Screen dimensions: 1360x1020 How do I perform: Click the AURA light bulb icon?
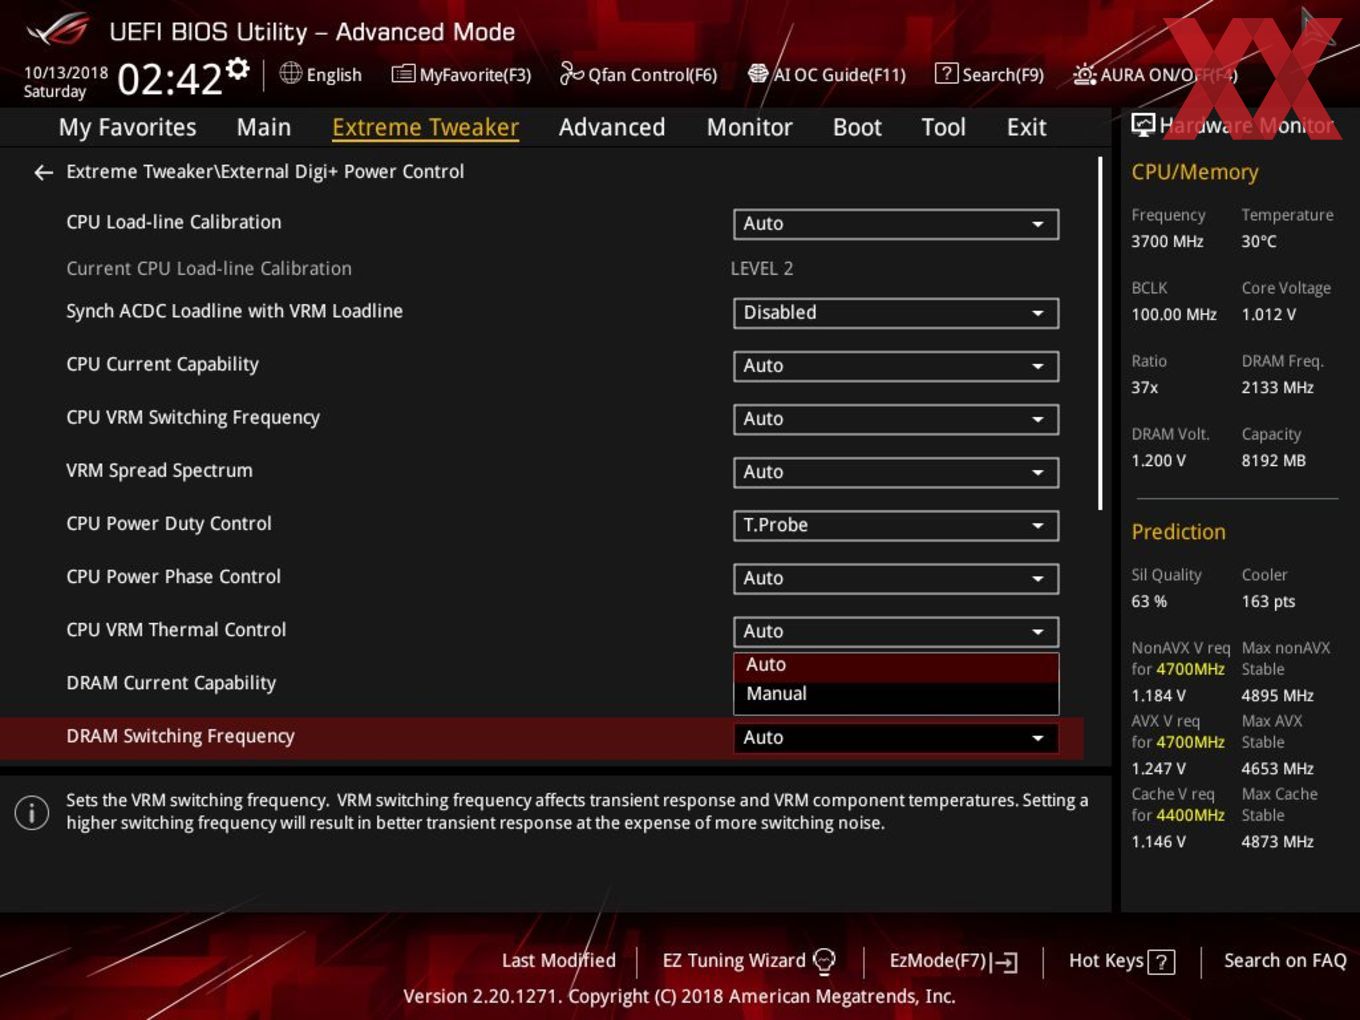click(1085, 74)
